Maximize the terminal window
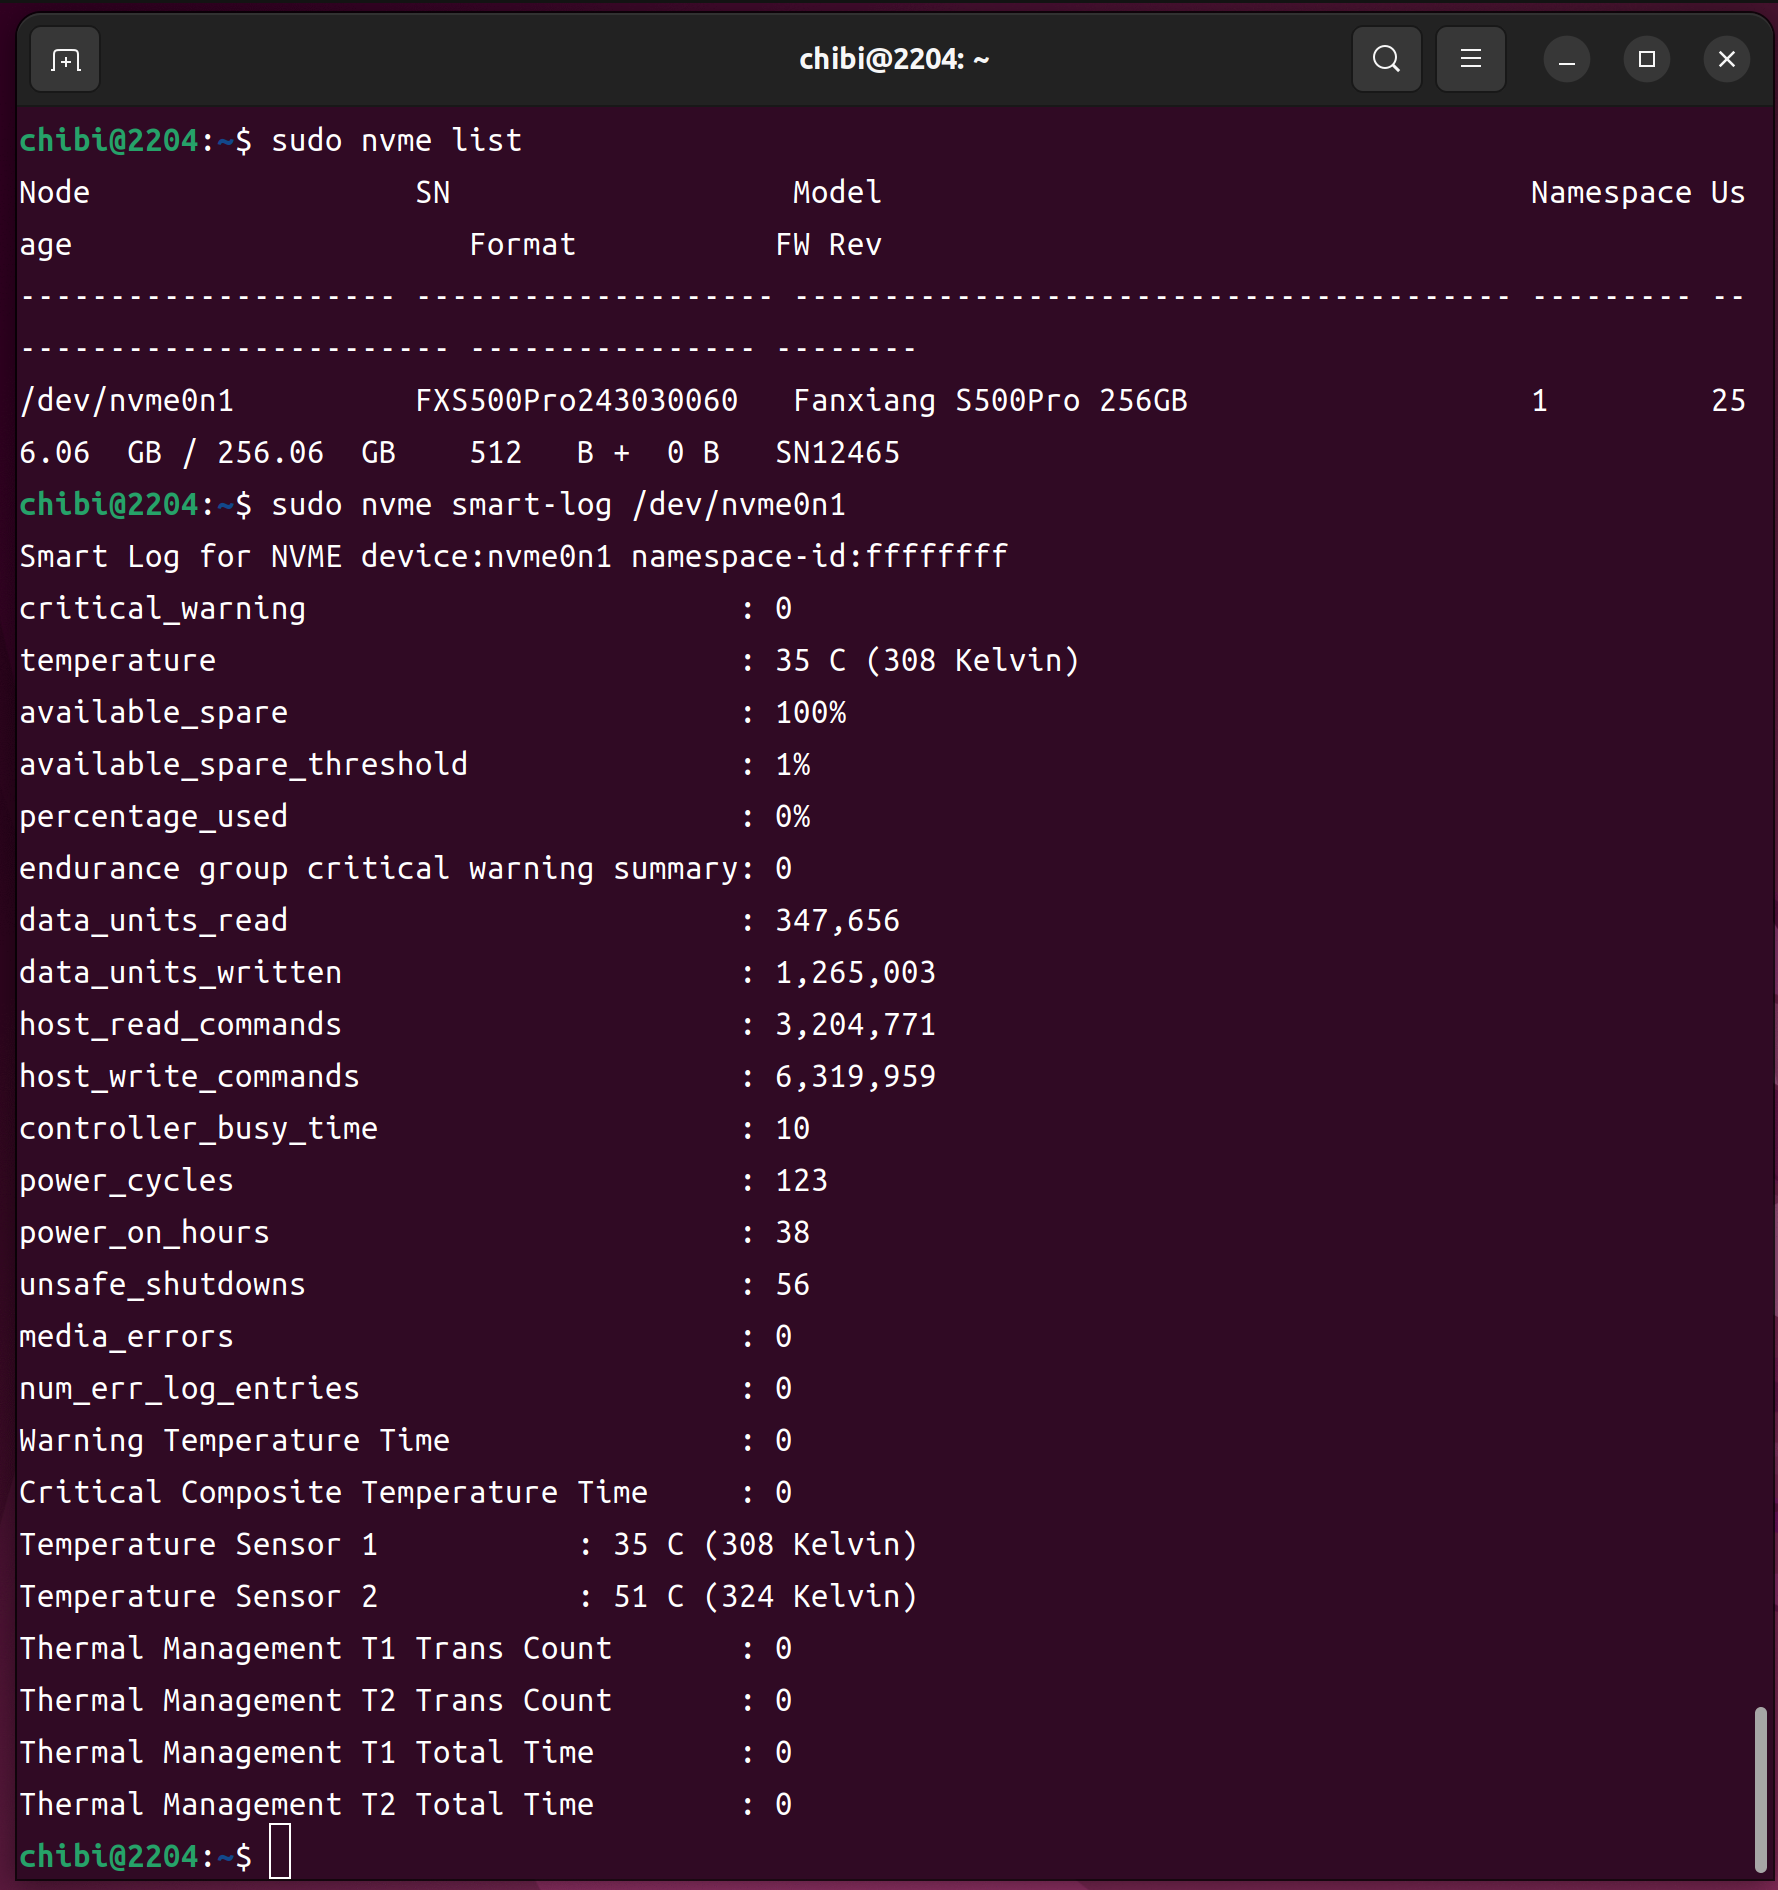This screenshot has width=1778, height=1890. pos(1646,60)
